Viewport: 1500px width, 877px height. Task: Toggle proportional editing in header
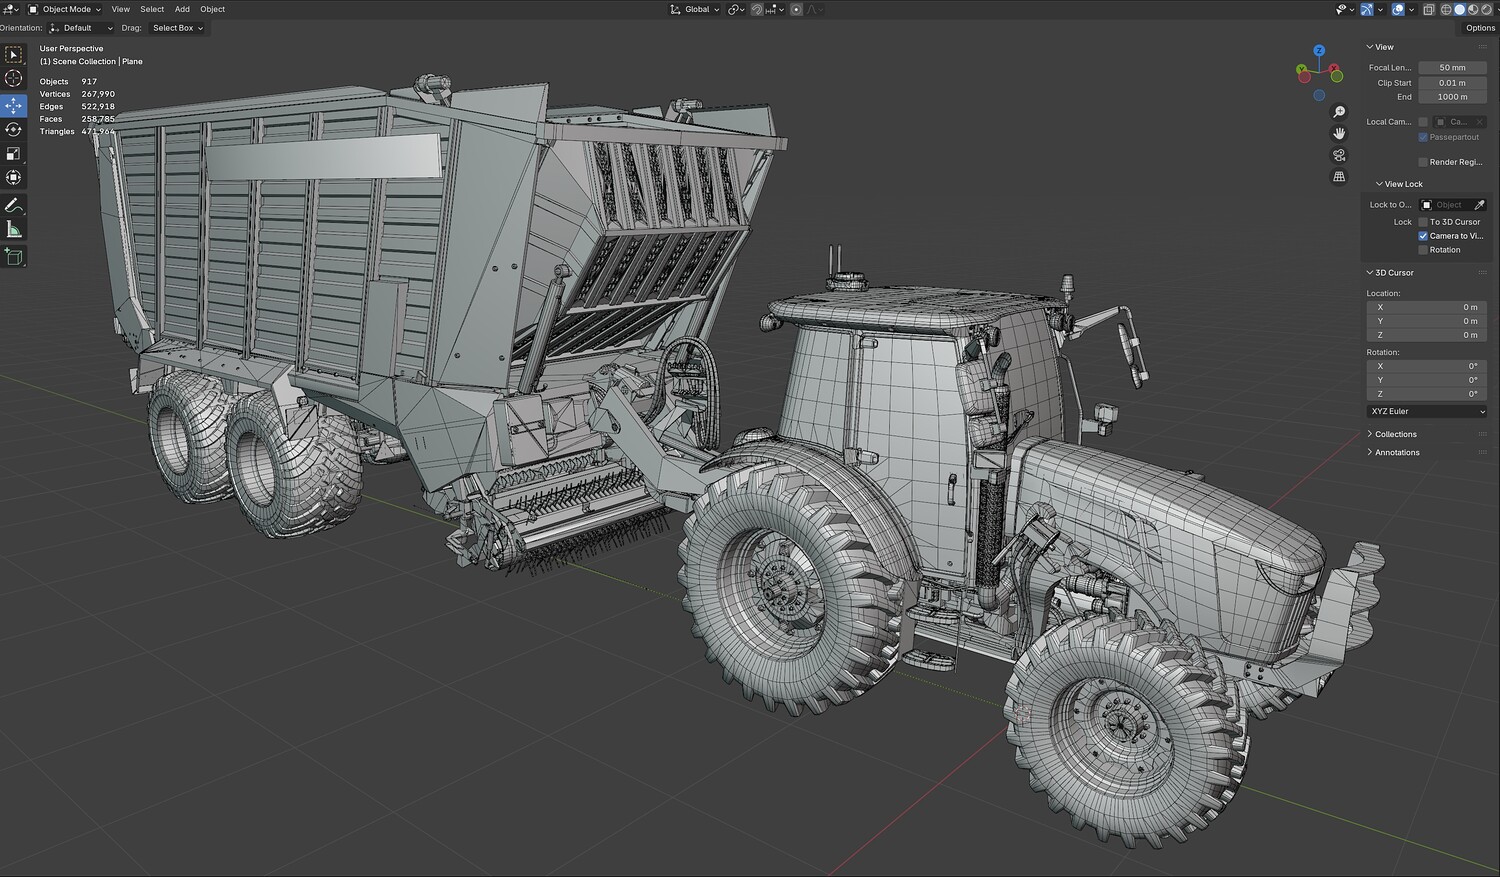[796, 9]
